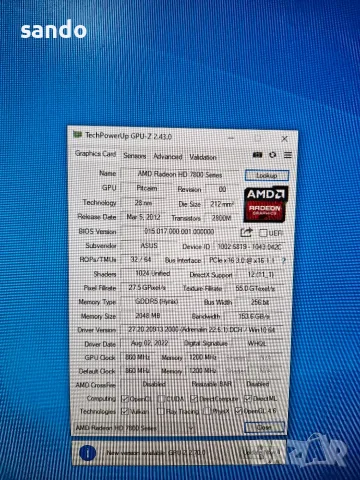Take a screenshot with the camera icon

tap(257, 155)
